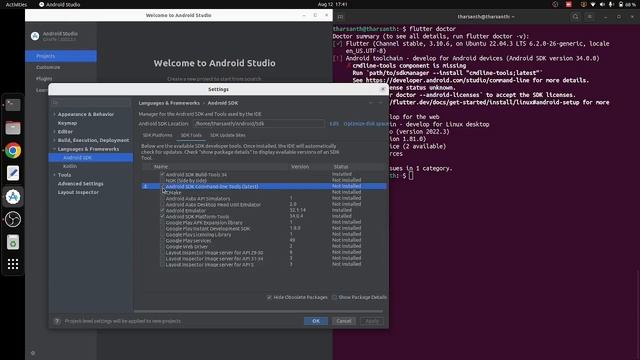Show Applications grid in the dock
The height and width of the screenshot is (360, 640).
pyautogui.click(x=13, y=264)
